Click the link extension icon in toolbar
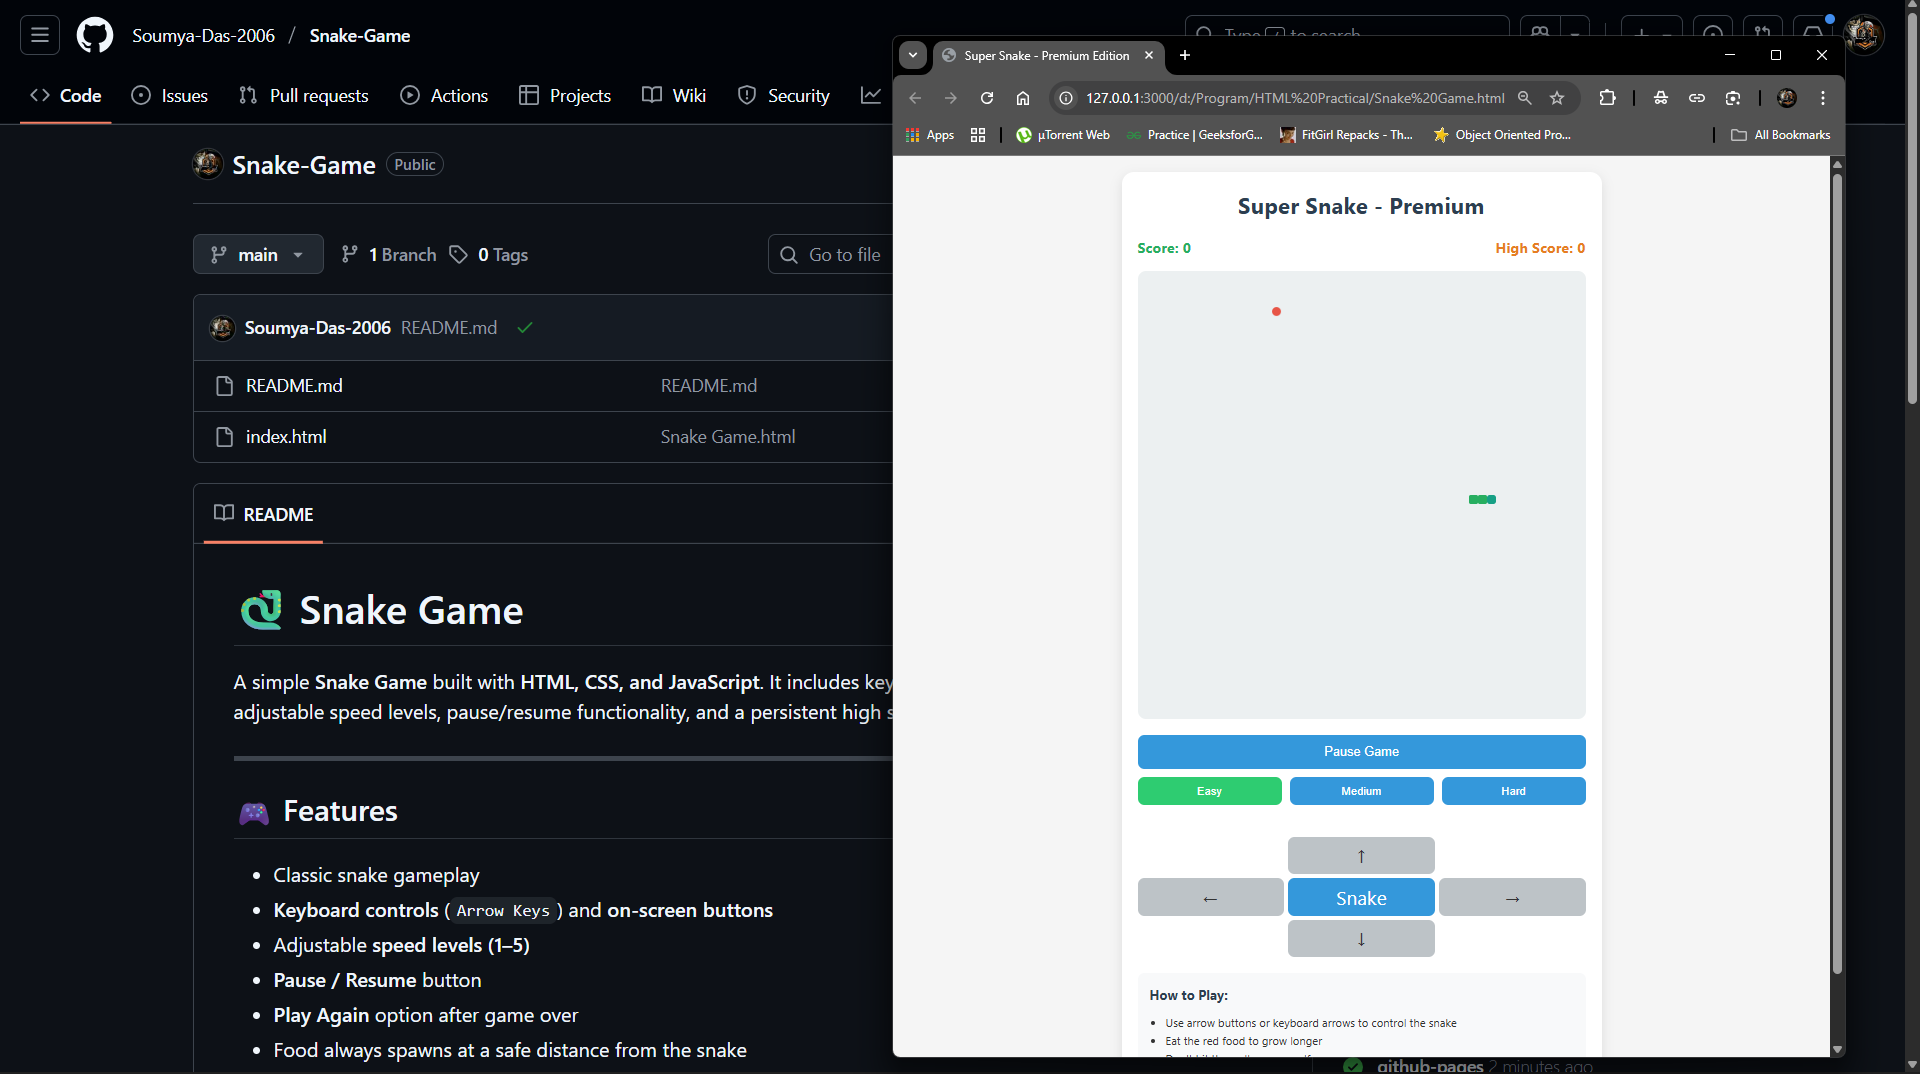The height and width of the screenshot is (1074, 1920). [x=1697, y=98]
